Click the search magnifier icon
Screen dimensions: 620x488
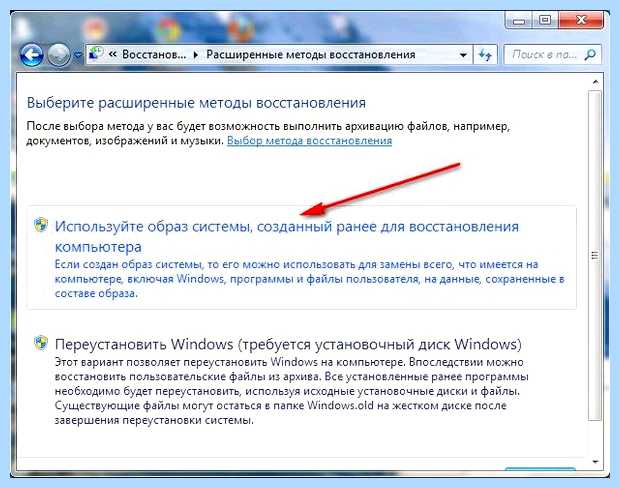click(590, 54)
